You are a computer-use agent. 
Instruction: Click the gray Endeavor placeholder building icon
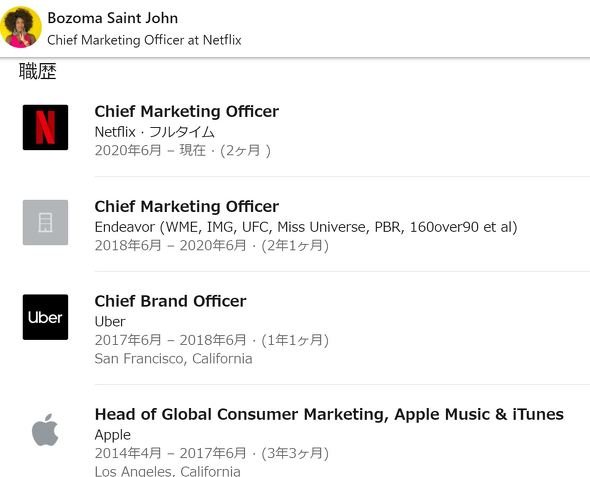tap(46, 222)
